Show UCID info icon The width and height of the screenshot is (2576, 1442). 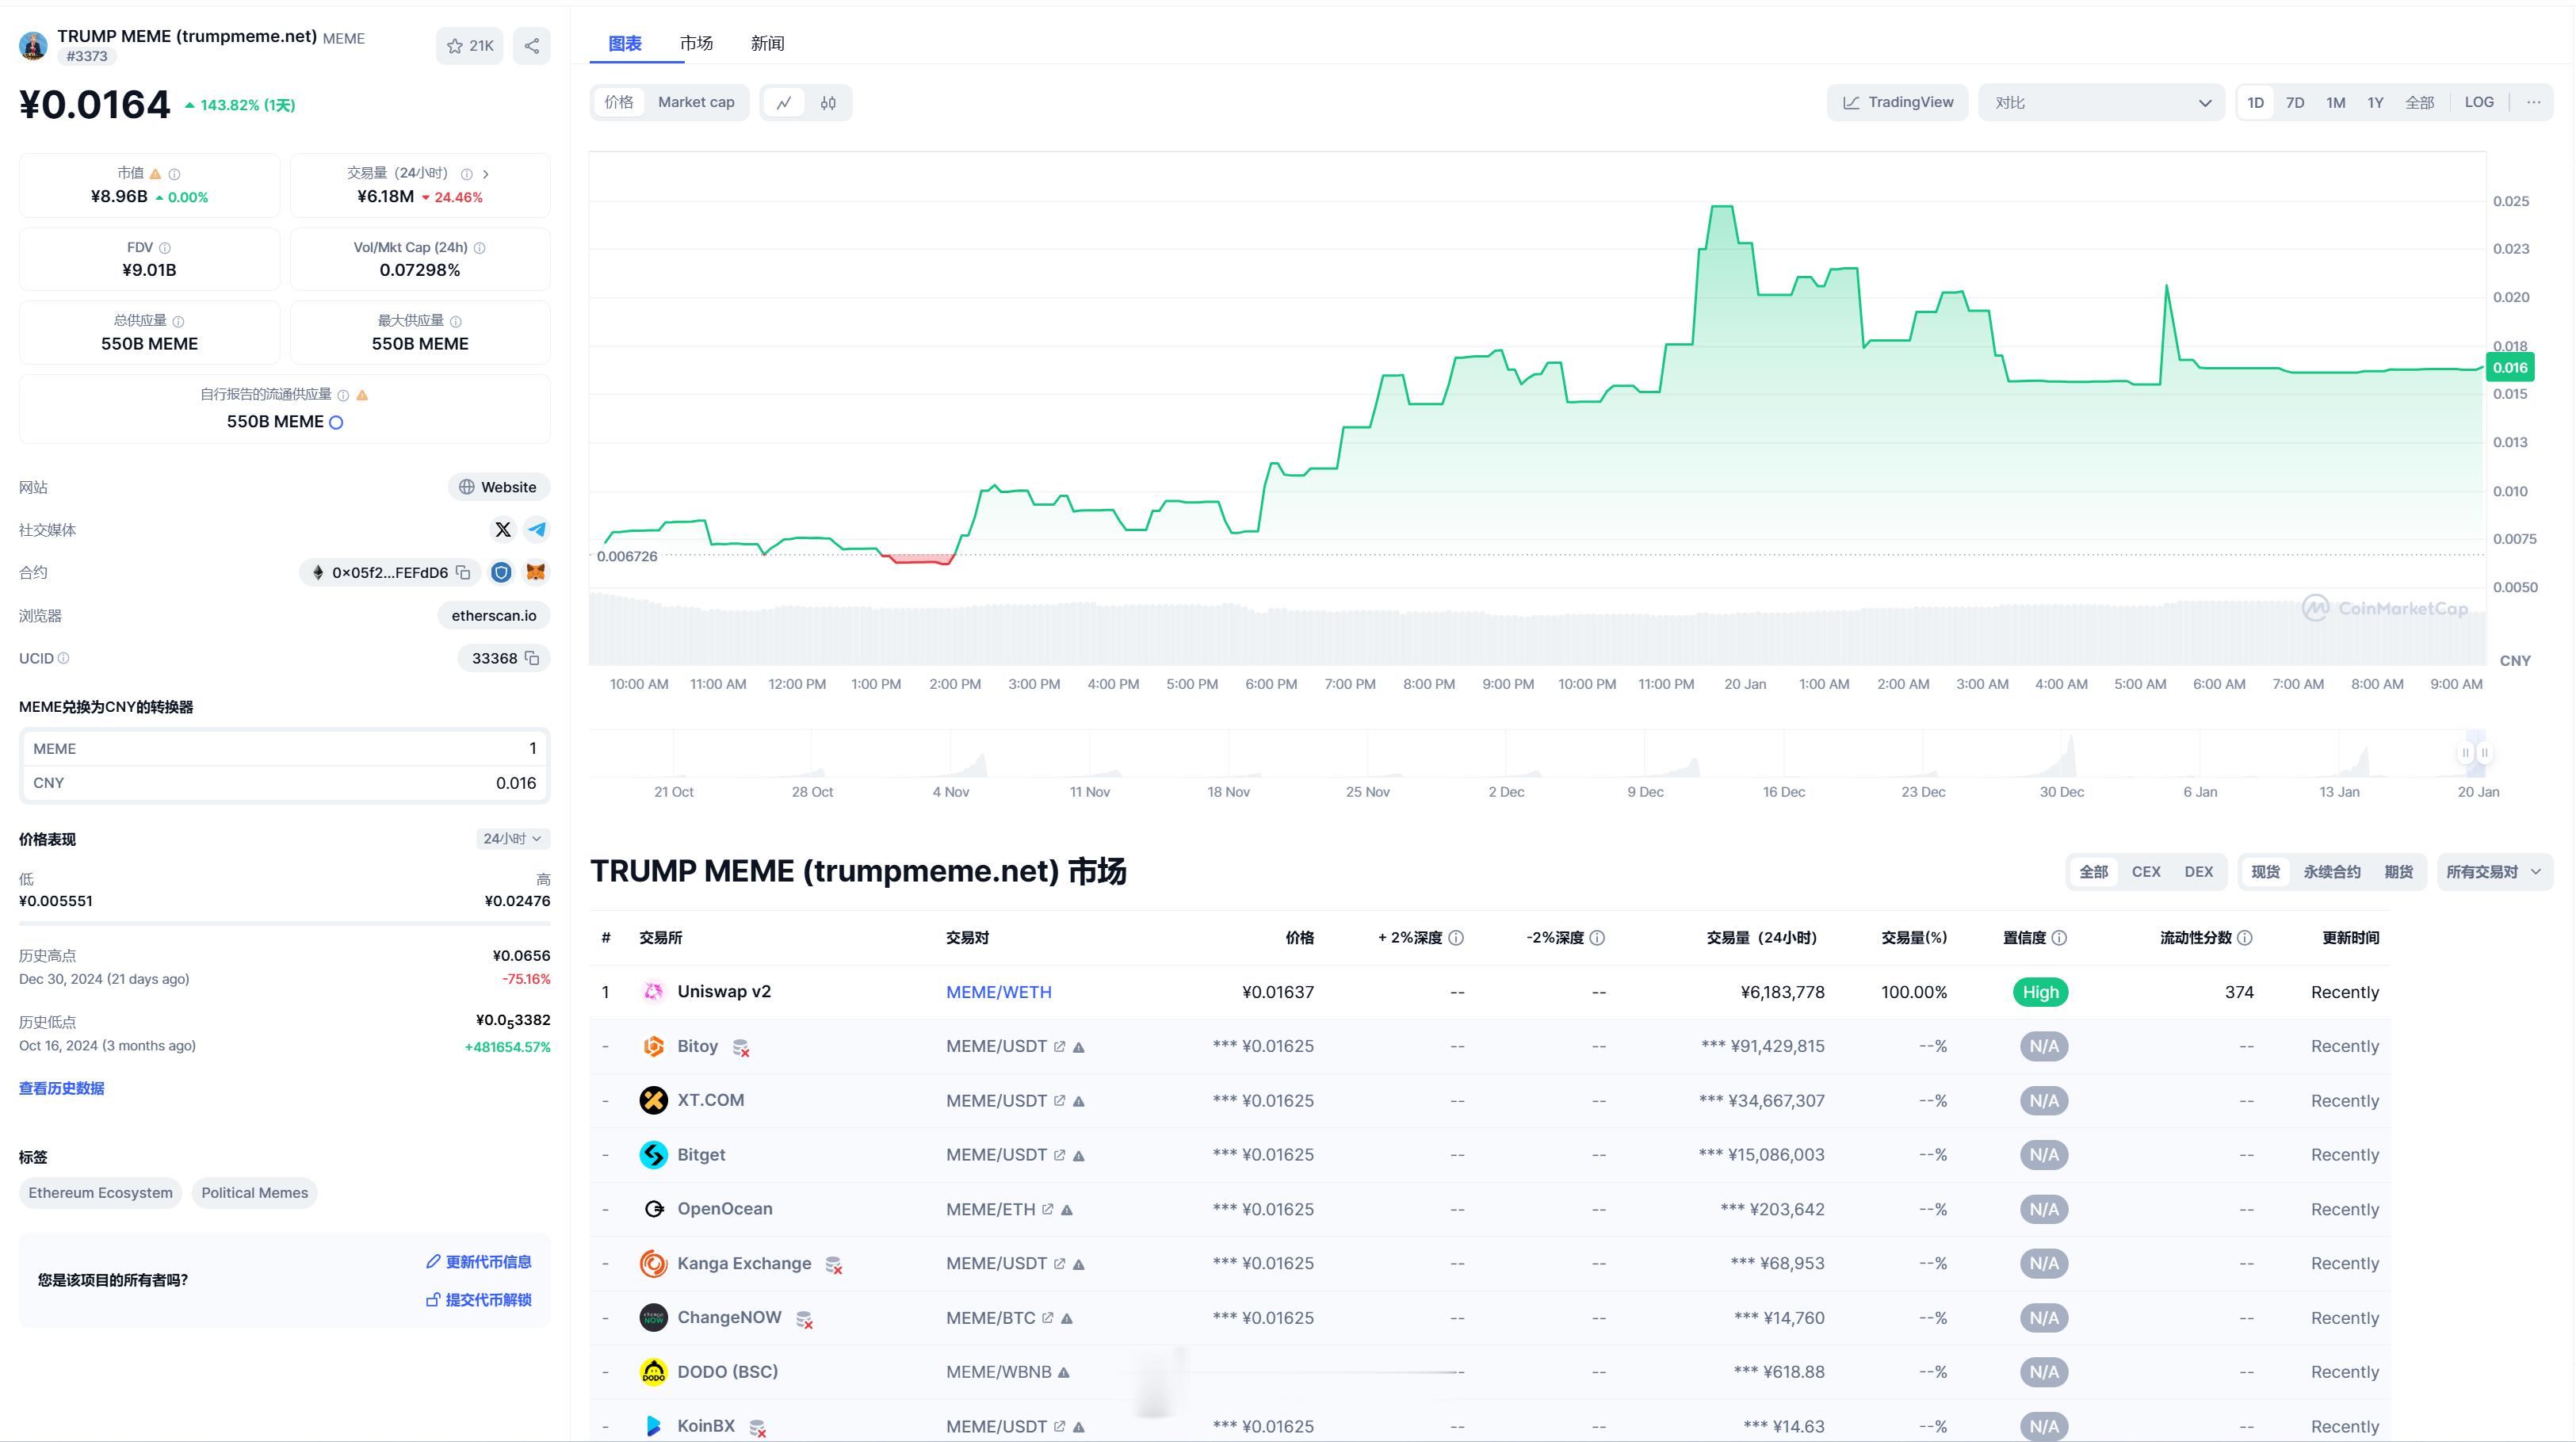(x=64, y=658)
